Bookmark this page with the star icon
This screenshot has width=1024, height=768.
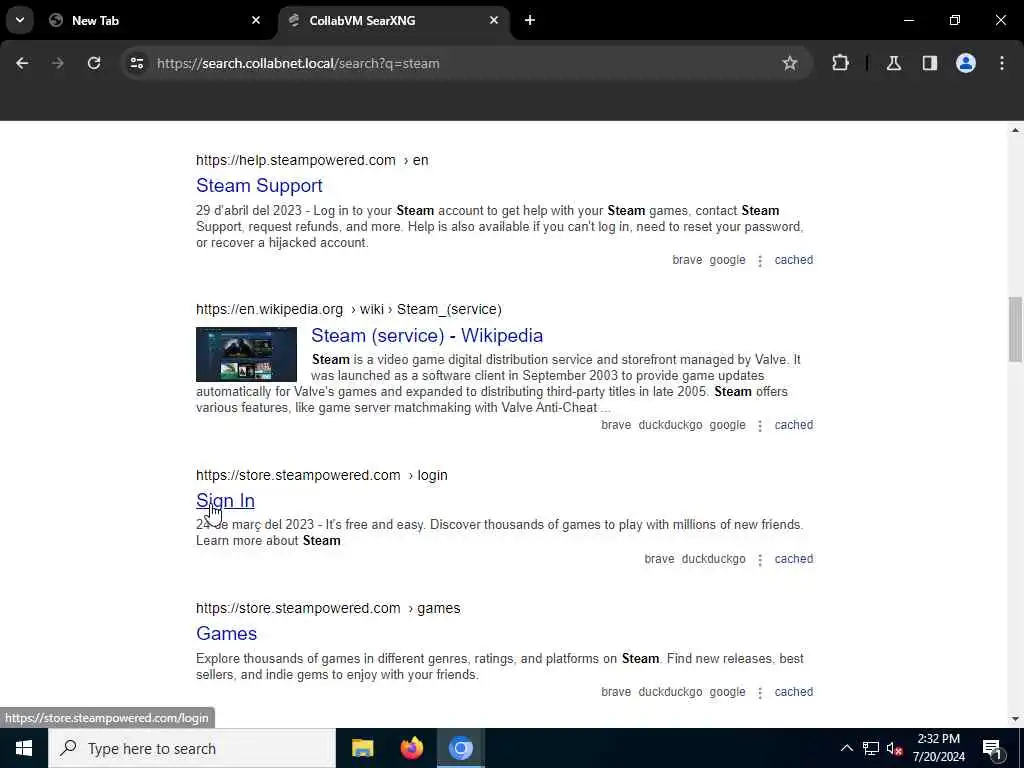pyautogui.click(x=790, y=63)
